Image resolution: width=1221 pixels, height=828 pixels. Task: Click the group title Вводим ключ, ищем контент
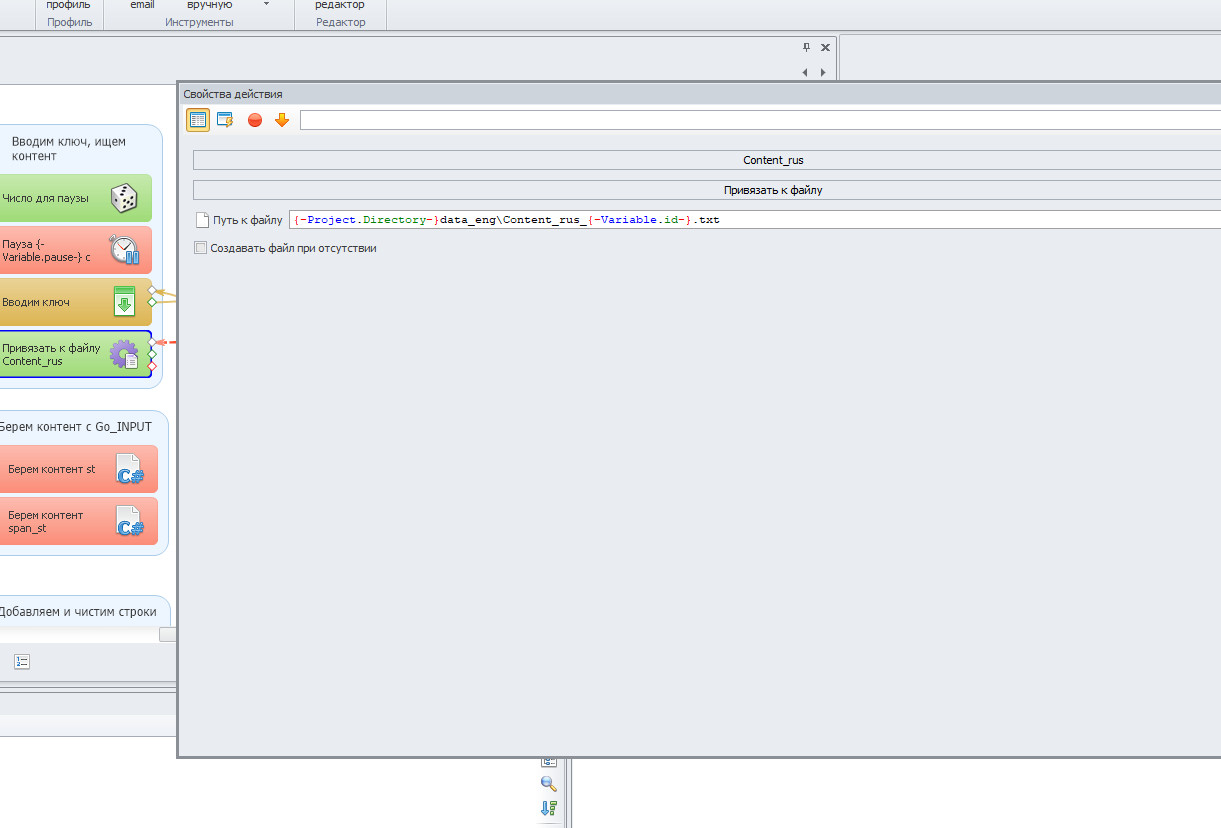tap(69, 149)
